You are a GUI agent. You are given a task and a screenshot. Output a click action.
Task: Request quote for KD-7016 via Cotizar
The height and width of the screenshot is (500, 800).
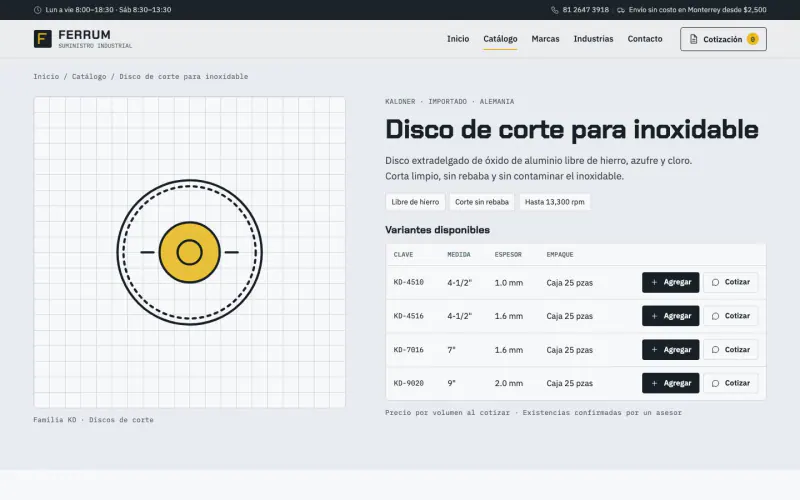click(x=731, y=349)
